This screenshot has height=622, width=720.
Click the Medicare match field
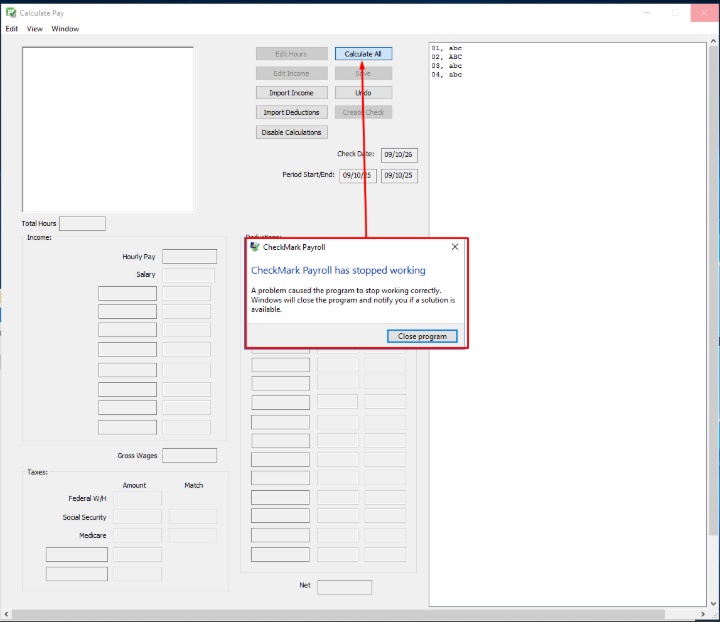tap(193, 535)
